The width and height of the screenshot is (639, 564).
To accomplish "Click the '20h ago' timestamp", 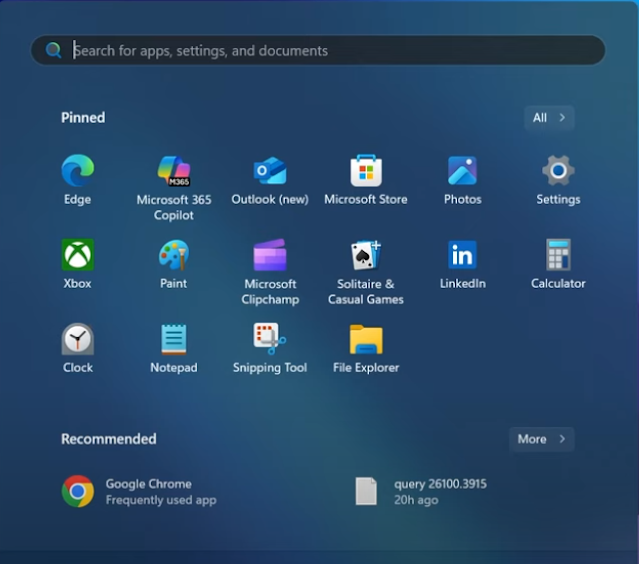I will coord(416,500).
